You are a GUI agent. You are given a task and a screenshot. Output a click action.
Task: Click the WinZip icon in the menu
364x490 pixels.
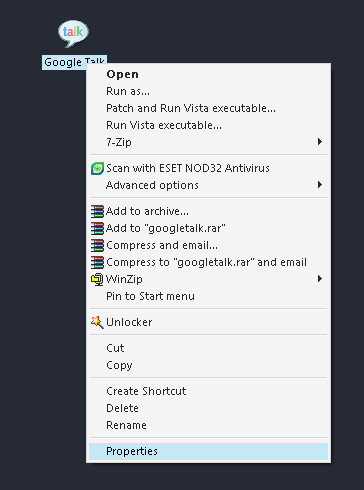[97, 279]
